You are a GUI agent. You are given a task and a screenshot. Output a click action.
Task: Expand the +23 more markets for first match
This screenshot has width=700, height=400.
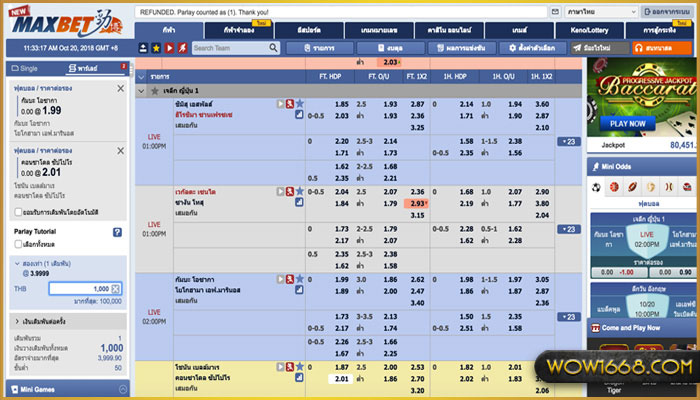pyautogui.click(x=567, y=141)
